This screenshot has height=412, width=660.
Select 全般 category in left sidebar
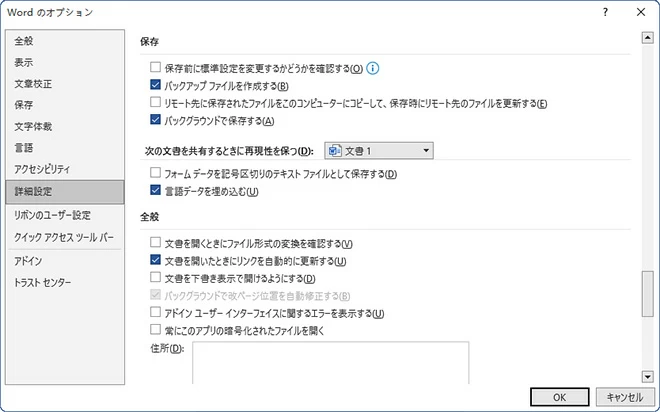coord(24,41)
